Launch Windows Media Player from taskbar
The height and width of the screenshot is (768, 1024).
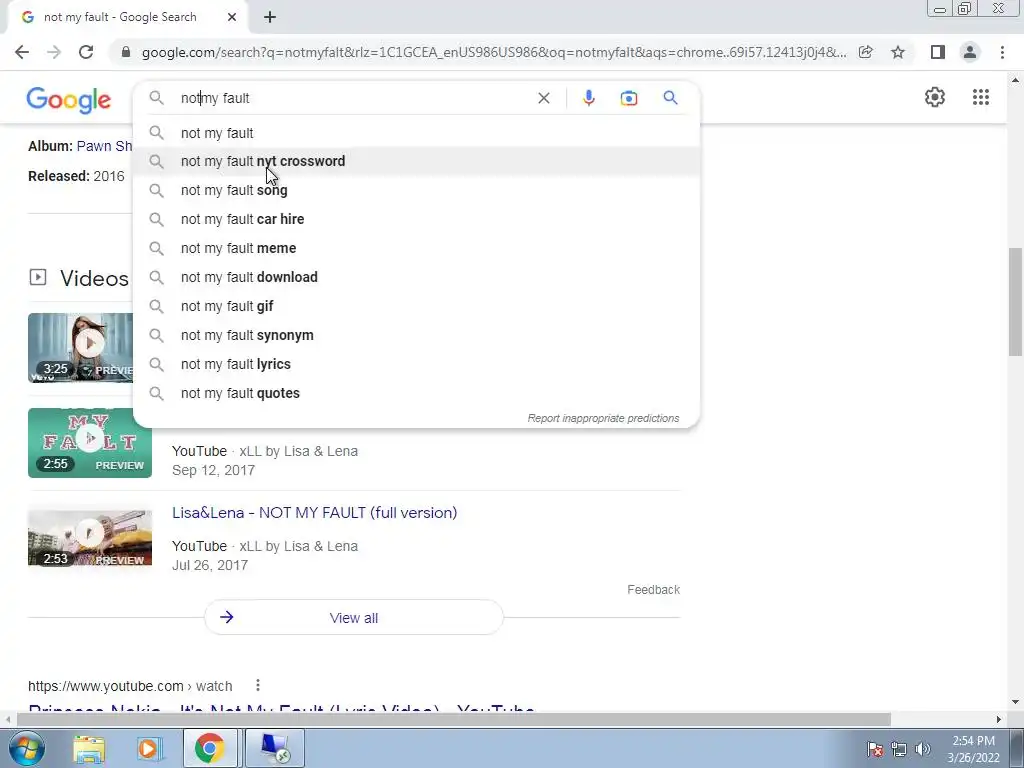point(149,748)
